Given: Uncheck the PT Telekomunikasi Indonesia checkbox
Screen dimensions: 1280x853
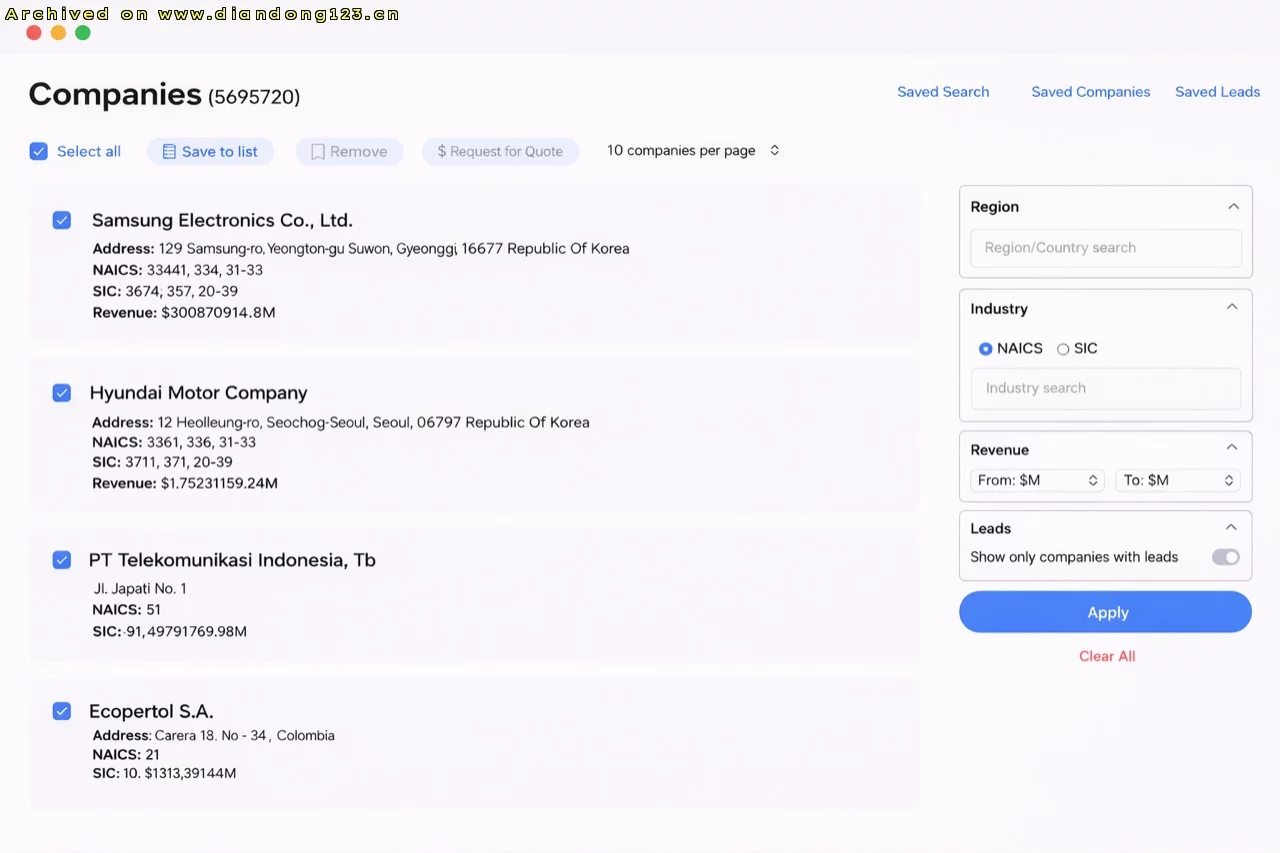Looking at the screenshot, I should coord(62,560).
